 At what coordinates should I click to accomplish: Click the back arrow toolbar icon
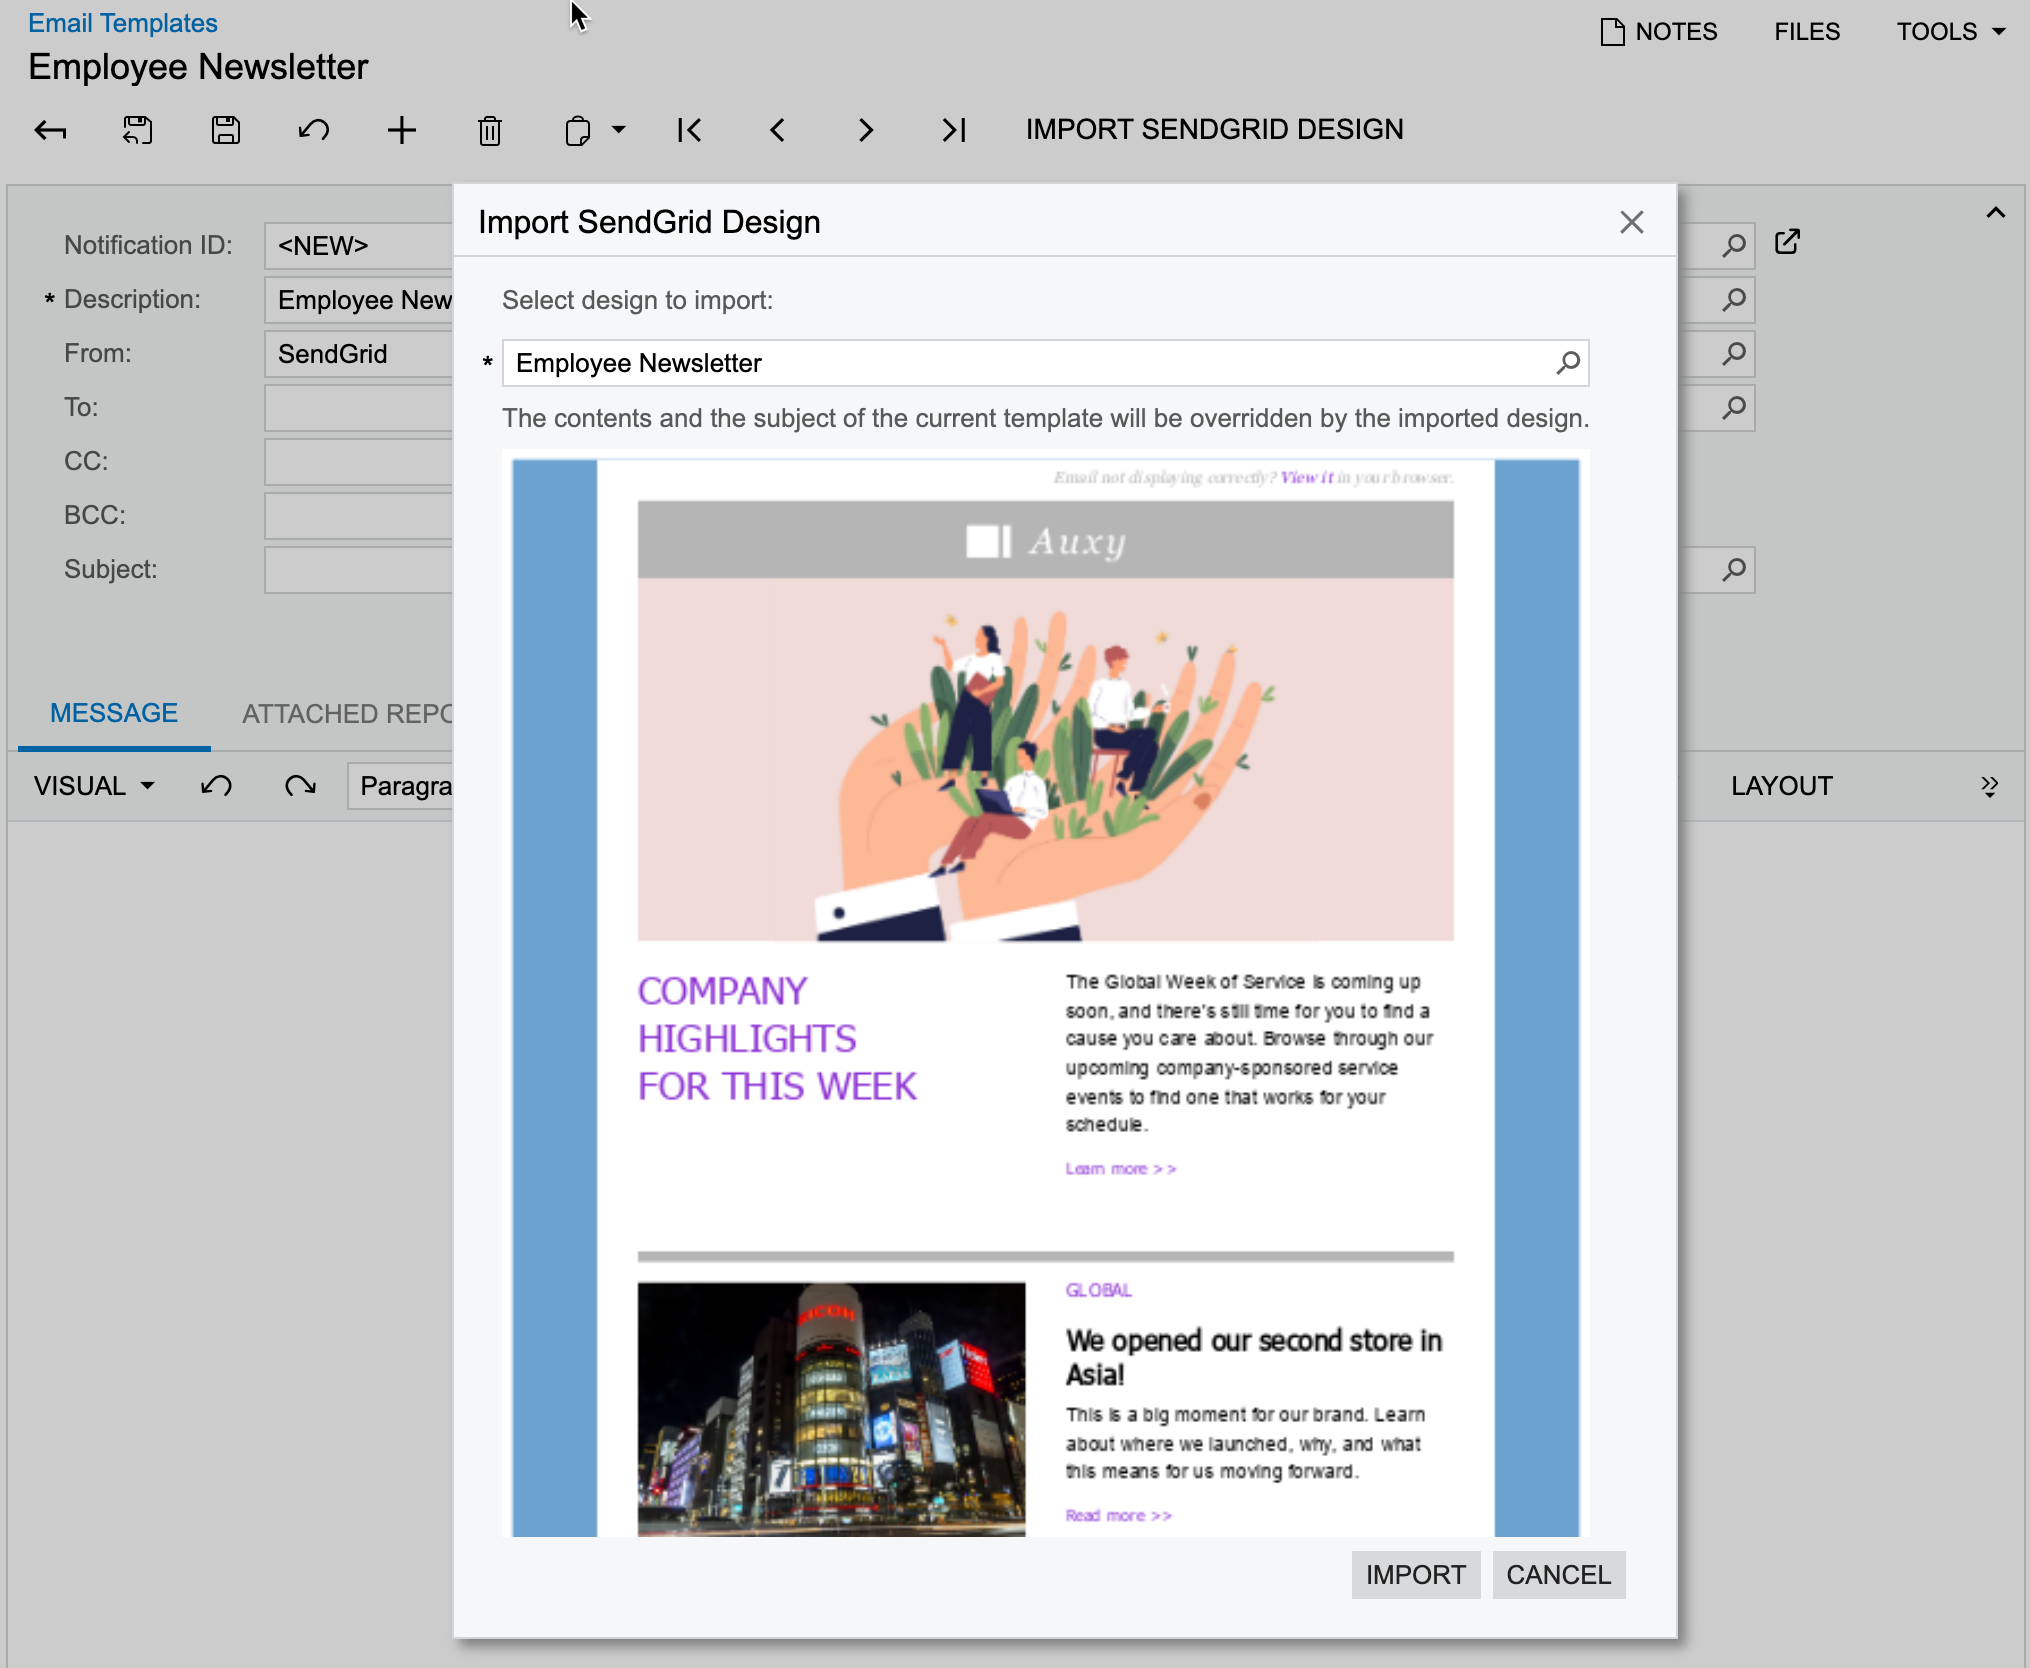point(50,130)
